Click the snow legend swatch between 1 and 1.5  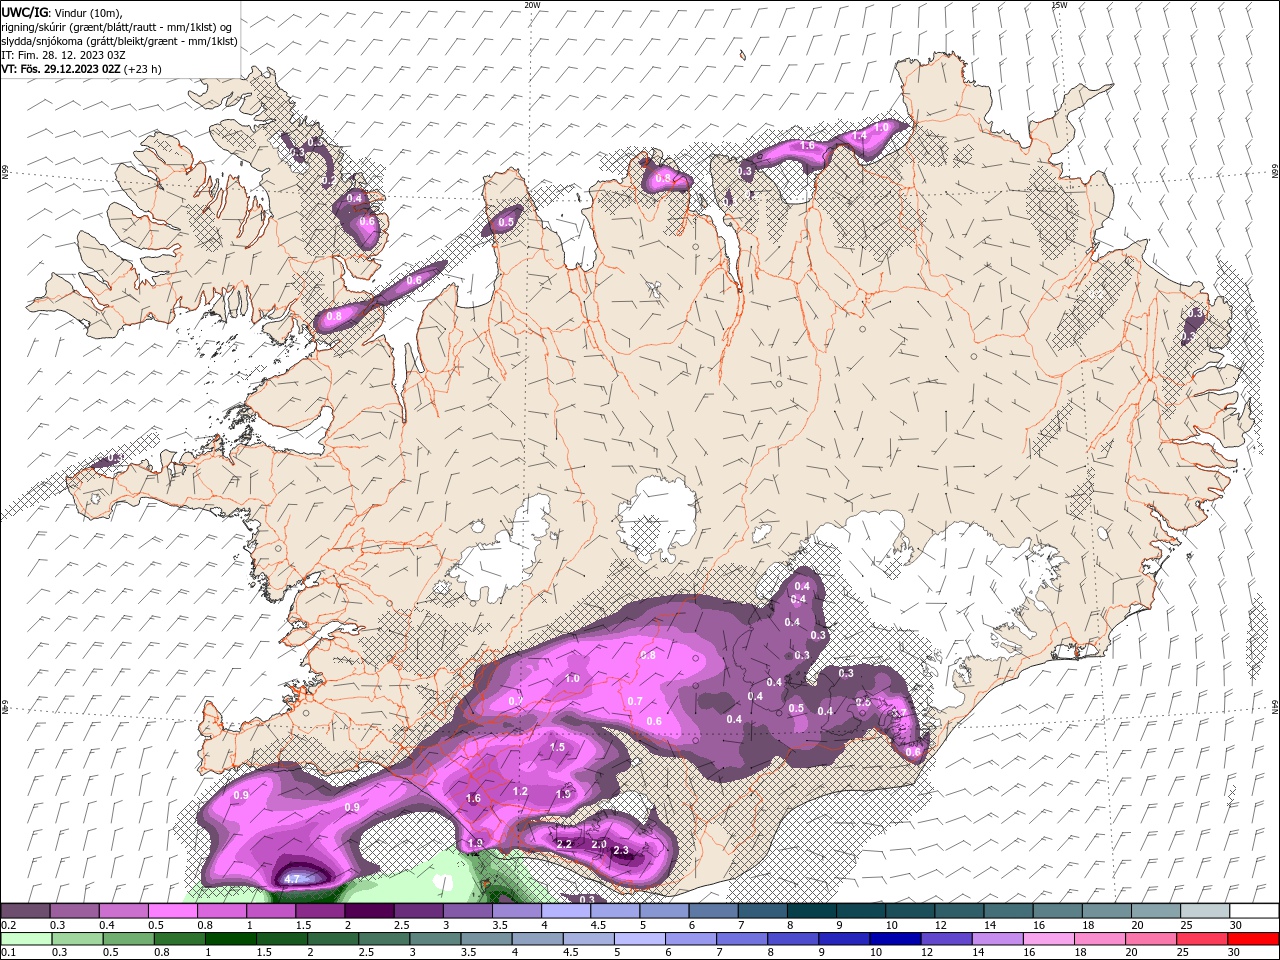[271, 911]
